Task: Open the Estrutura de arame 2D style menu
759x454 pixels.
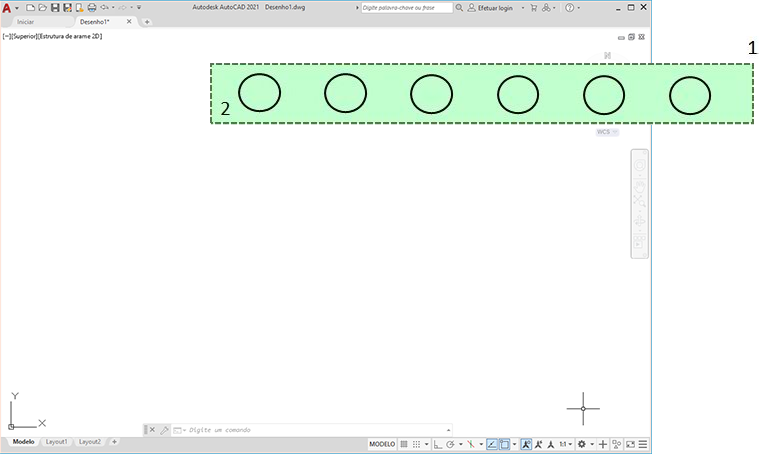Action: pyautogui.click(x=70, y=36)
